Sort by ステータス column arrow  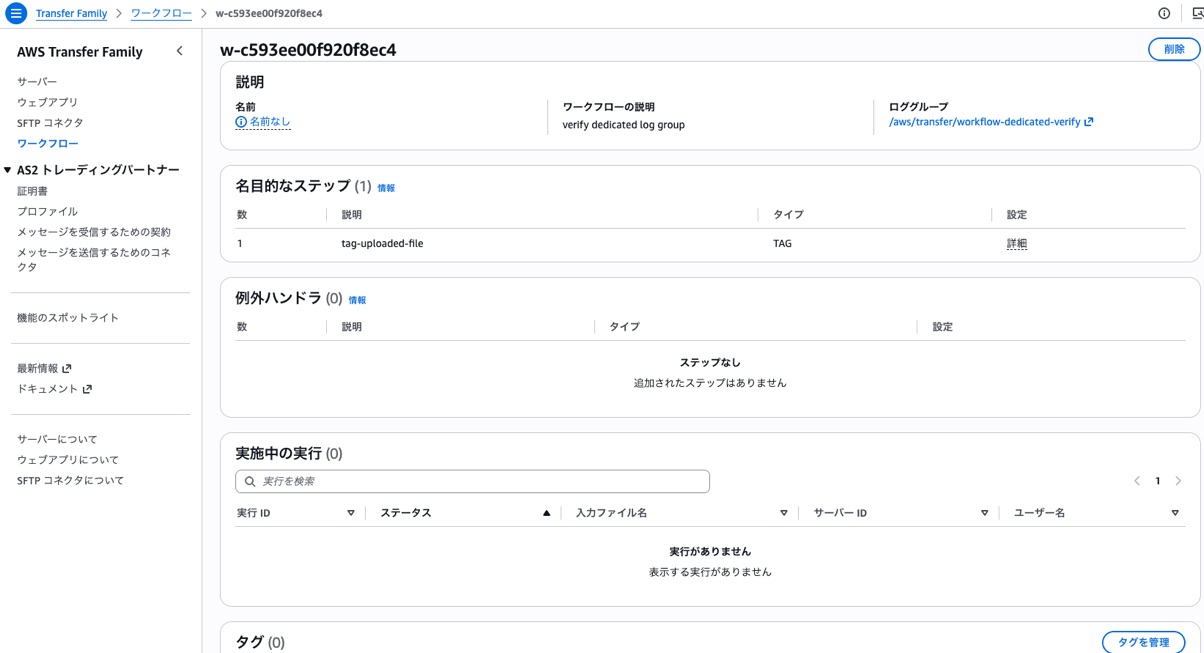[x=546, y=513]
